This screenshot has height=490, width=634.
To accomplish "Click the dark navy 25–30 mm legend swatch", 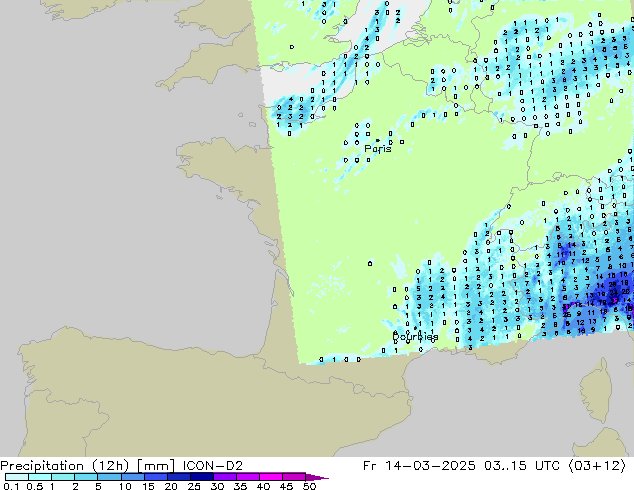I will tap(202, 477).
